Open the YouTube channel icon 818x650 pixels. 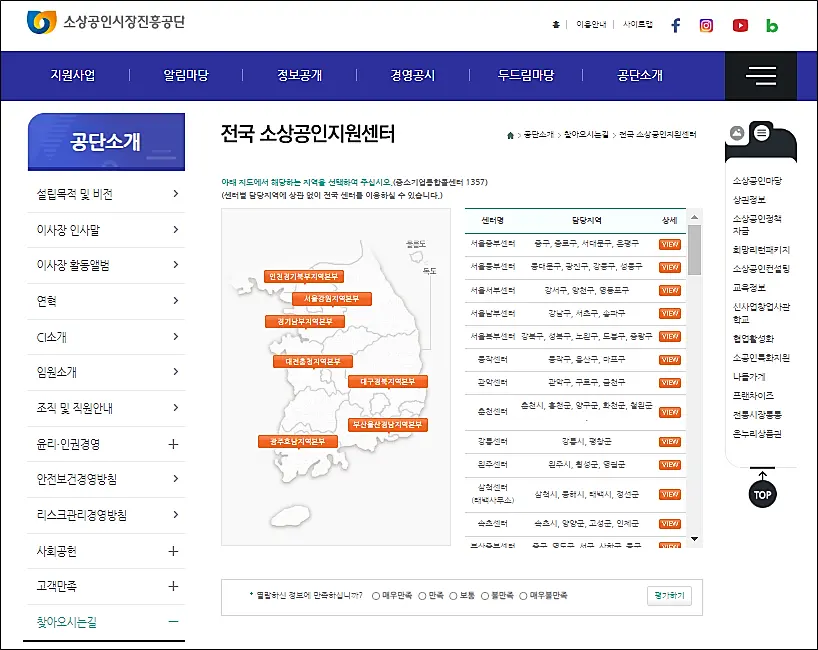tap(739, 25)
